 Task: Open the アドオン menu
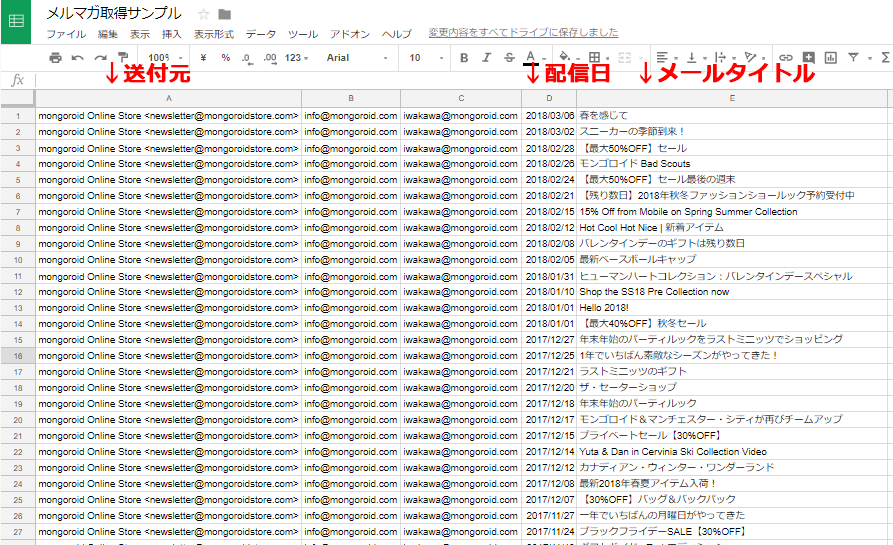click(350, 34)
